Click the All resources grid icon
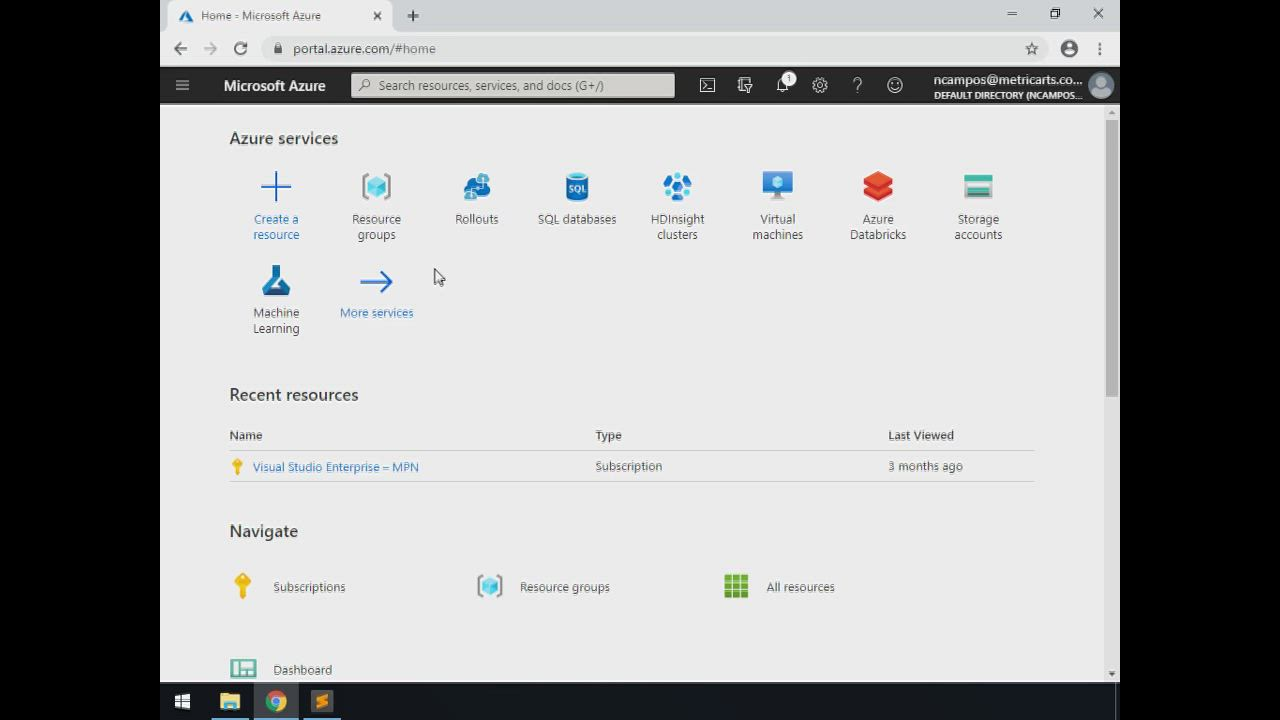Screen dimensions: 1280x720 point(736,586)
